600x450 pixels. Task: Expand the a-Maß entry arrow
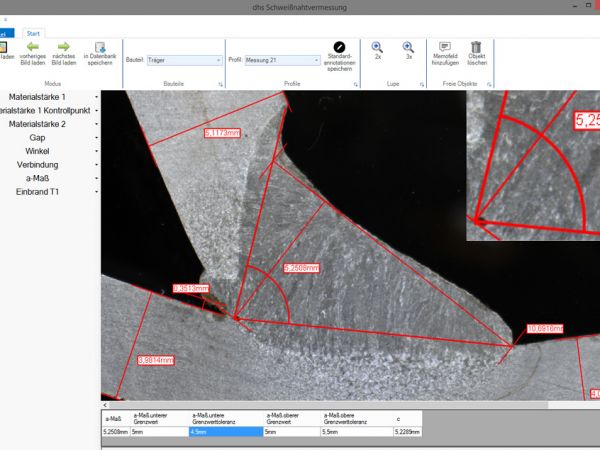point(96,178)
